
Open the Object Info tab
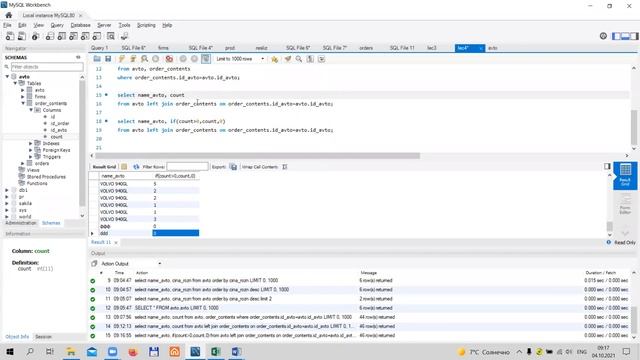(x=17, y=337)
